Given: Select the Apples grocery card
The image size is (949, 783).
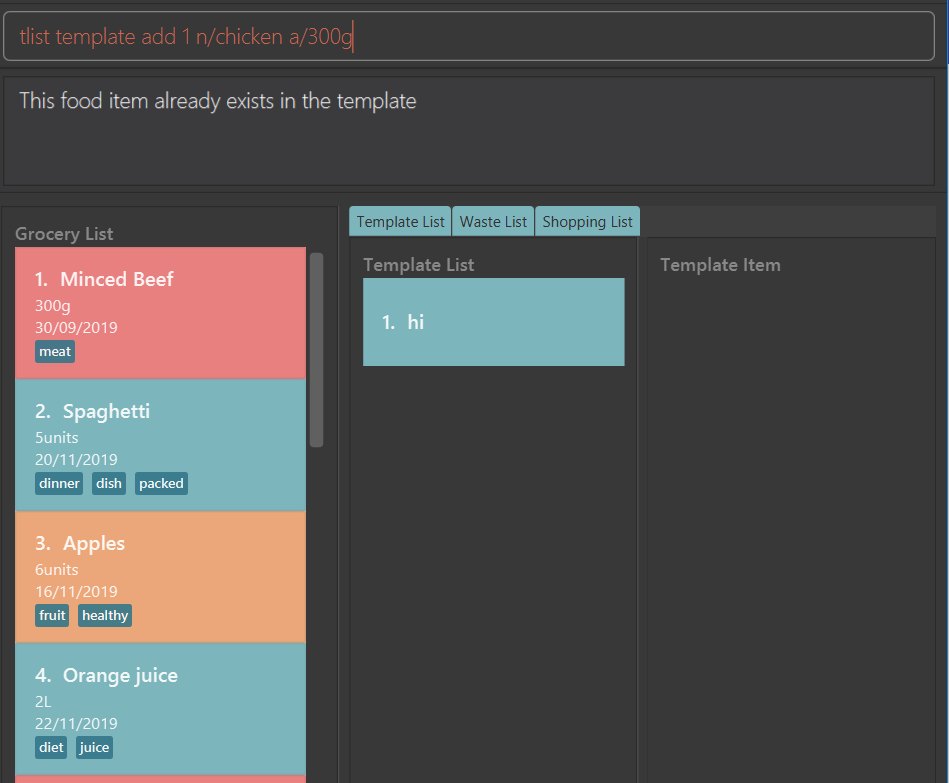Looking at the screenshot, I should [160, 577].
